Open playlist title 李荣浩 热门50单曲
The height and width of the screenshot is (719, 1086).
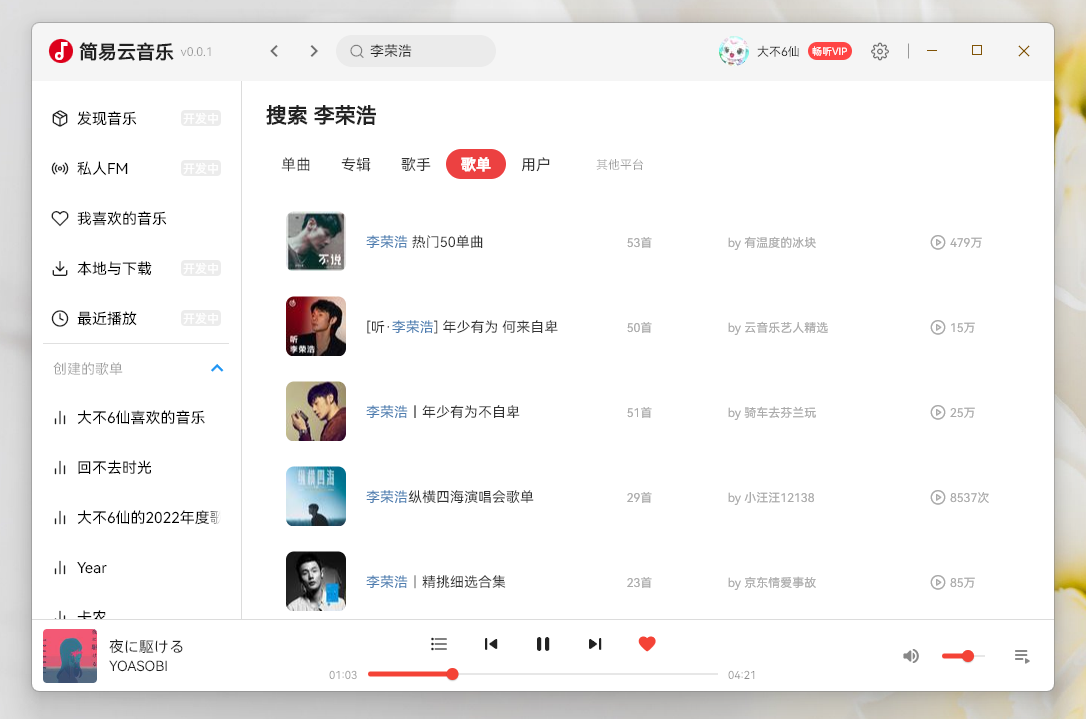click(425, 242)
